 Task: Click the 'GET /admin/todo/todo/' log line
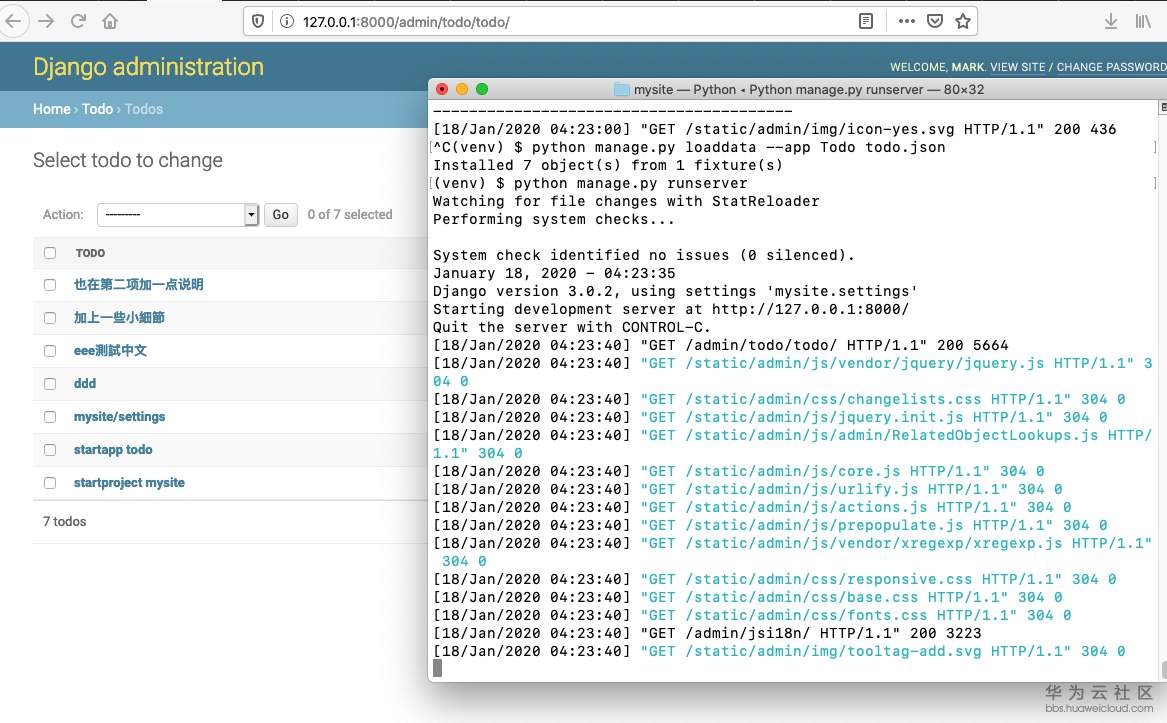(x=720, y=345)
